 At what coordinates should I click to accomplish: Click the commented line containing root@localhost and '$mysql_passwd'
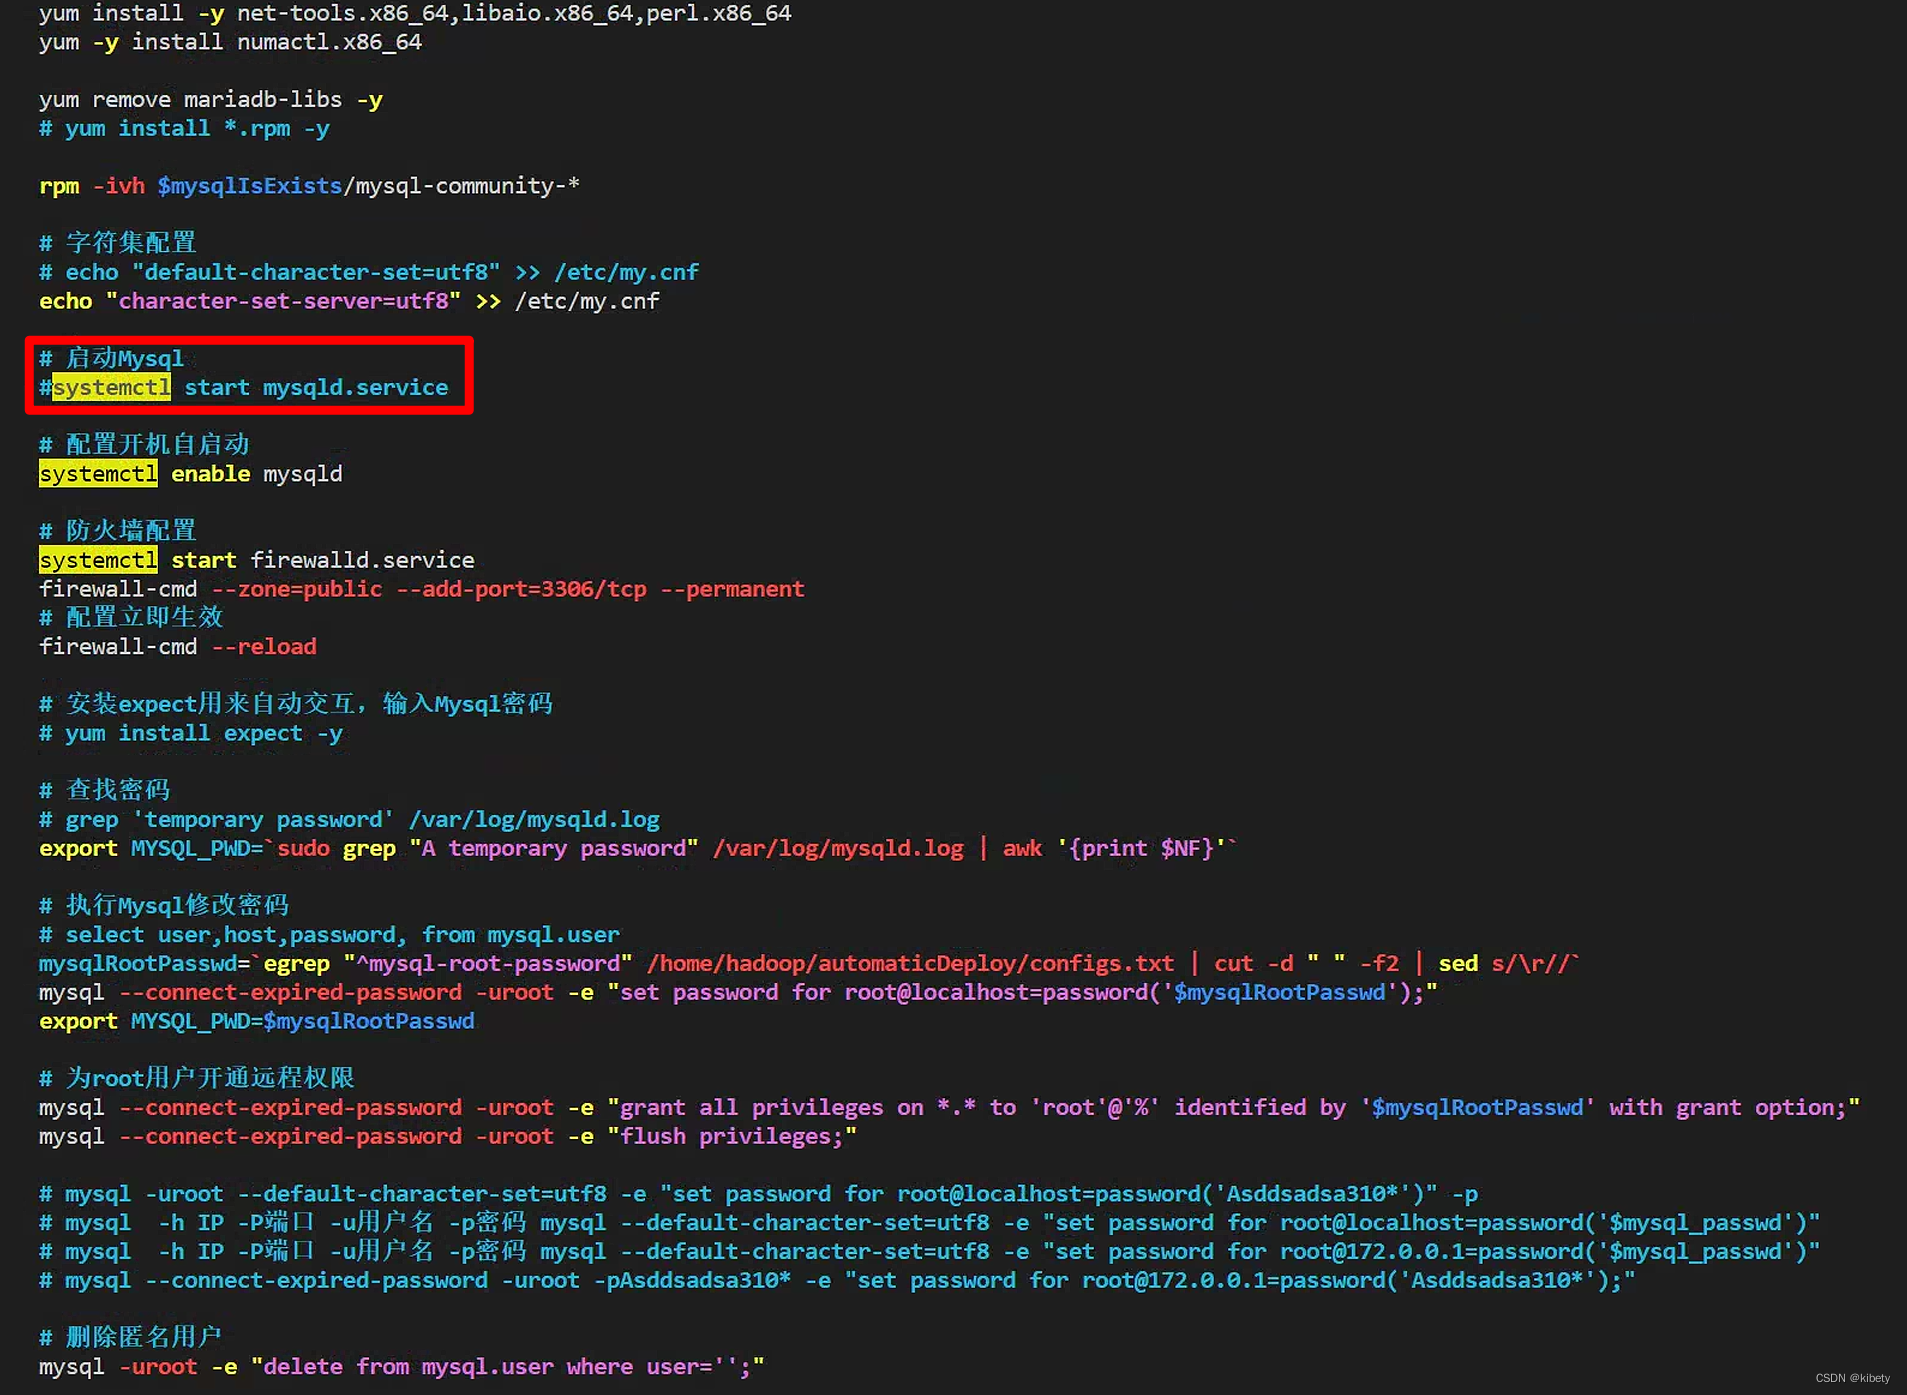[x=930, y=1223]
